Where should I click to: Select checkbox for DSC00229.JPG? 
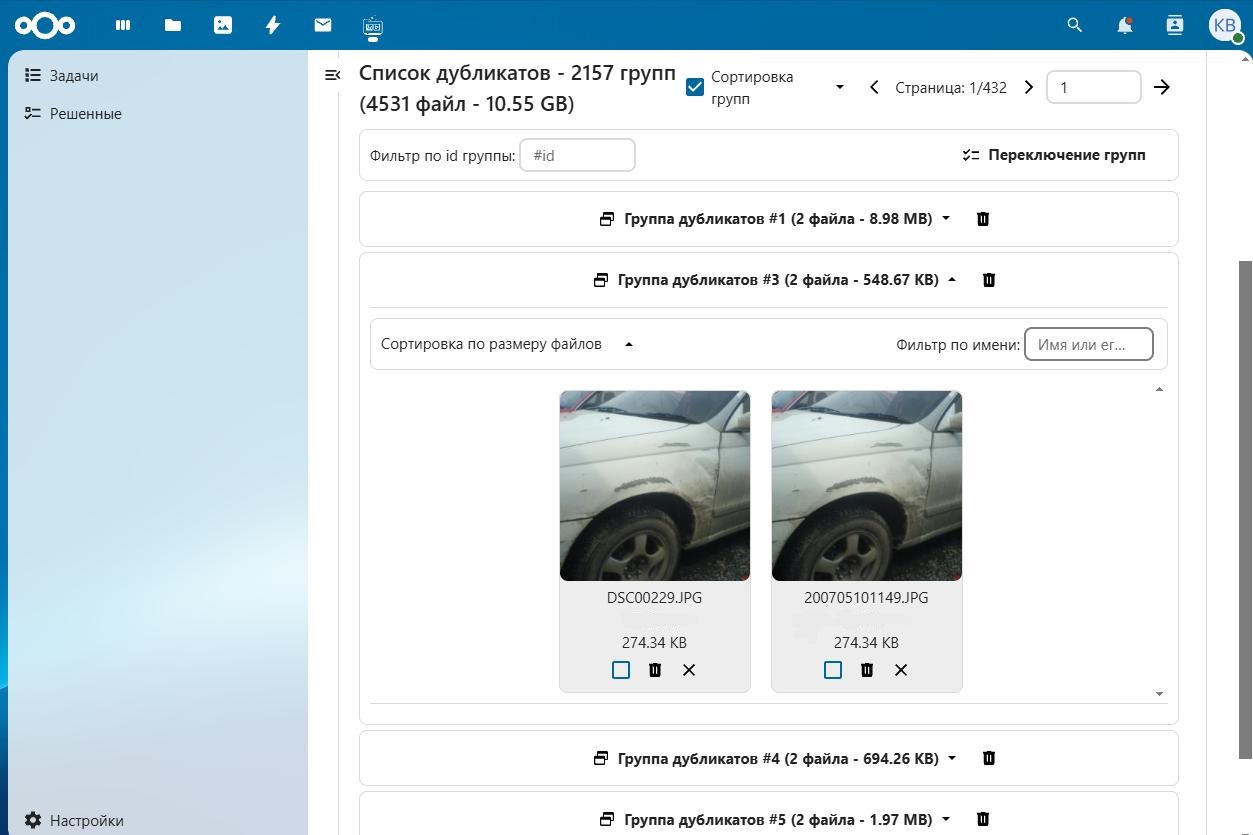click(x=621, y=670)
